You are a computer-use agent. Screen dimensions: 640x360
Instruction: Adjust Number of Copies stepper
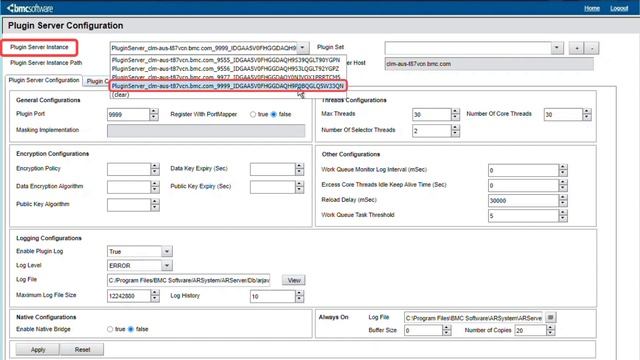coord(551,330)
